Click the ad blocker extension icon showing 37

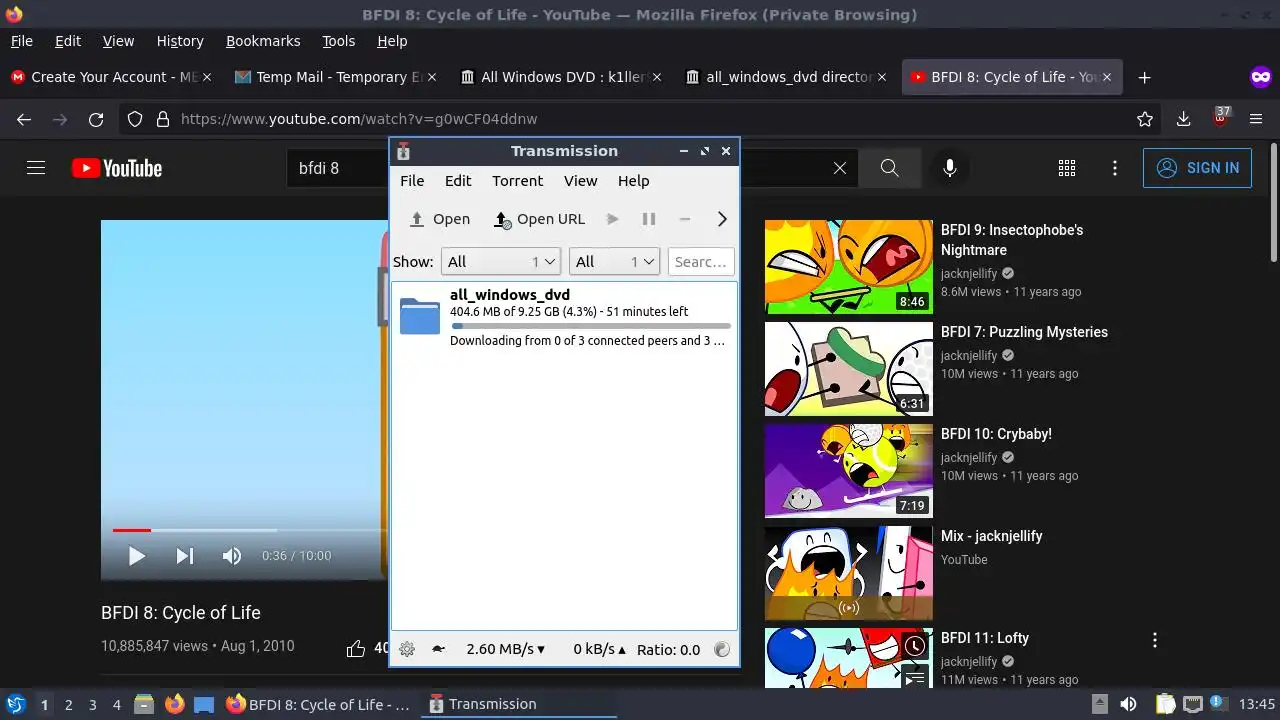1220,118
